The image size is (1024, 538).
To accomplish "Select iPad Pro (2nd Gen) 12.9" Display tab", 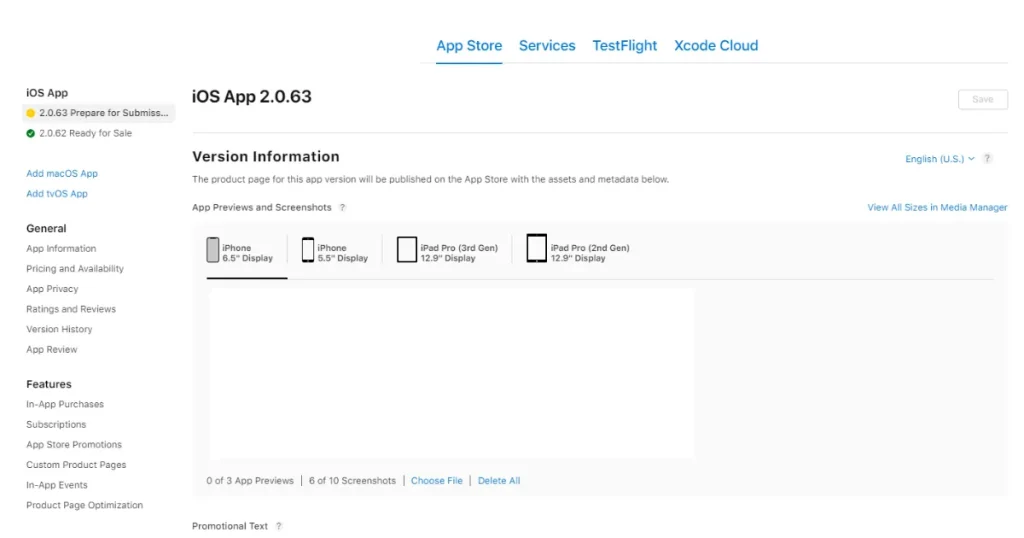I will [578, 251].
